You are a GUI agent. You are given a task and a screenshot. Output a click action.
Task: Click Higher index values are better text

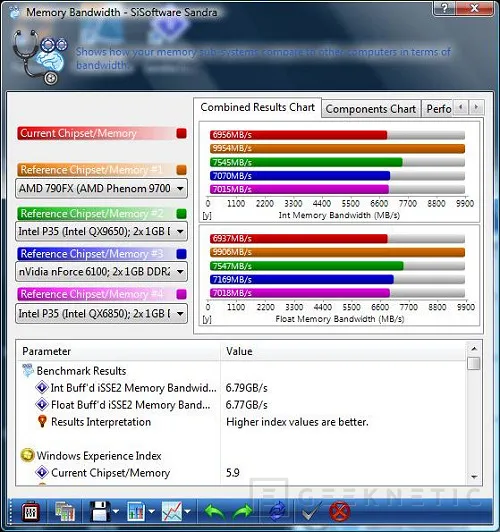(297, 422)
